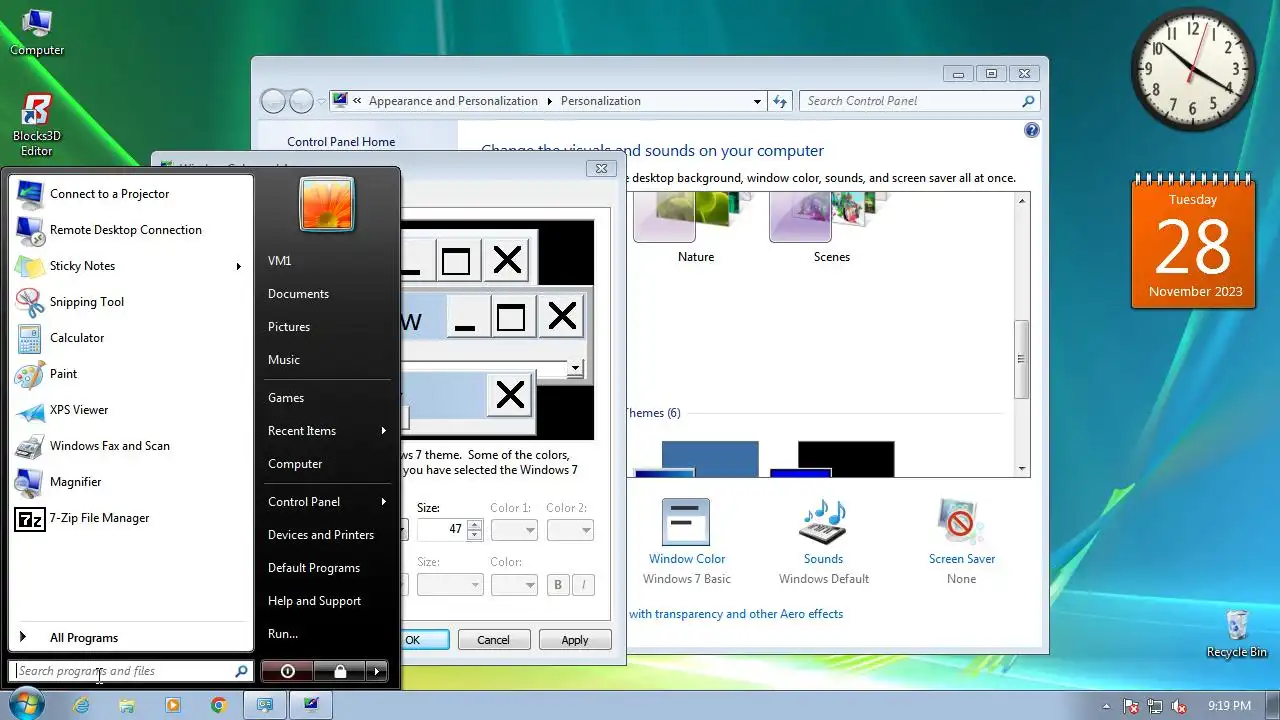Open Documents from the Start menu
The image size is (1280, 720).
327,294
